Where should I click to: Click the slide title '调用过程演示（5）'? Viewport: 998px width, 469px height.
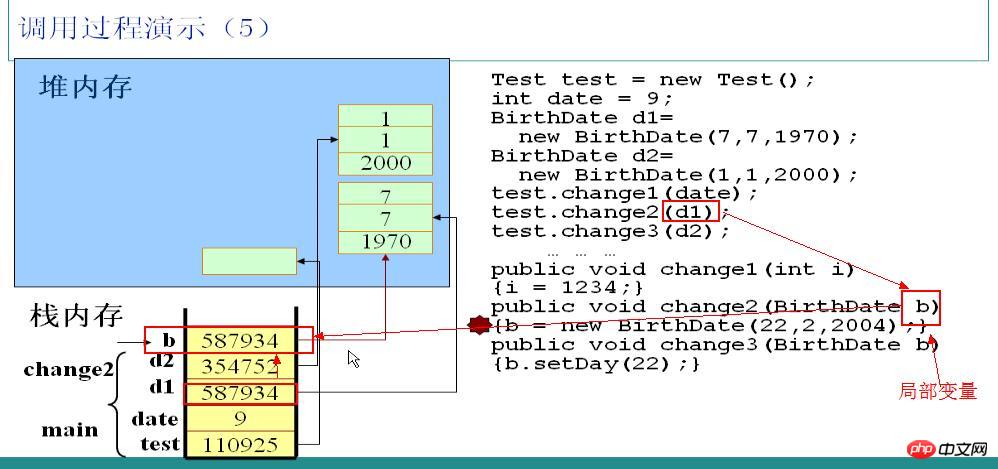click(x=146, y=28)
